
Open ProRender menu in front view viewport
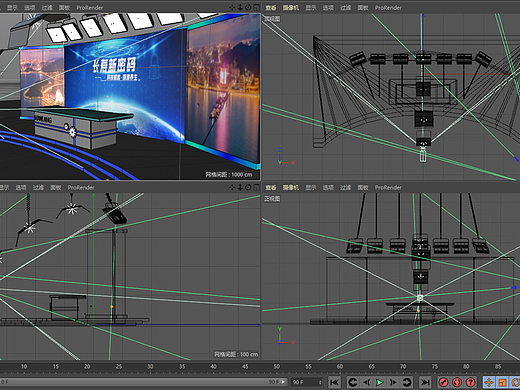tap(388, 187)
